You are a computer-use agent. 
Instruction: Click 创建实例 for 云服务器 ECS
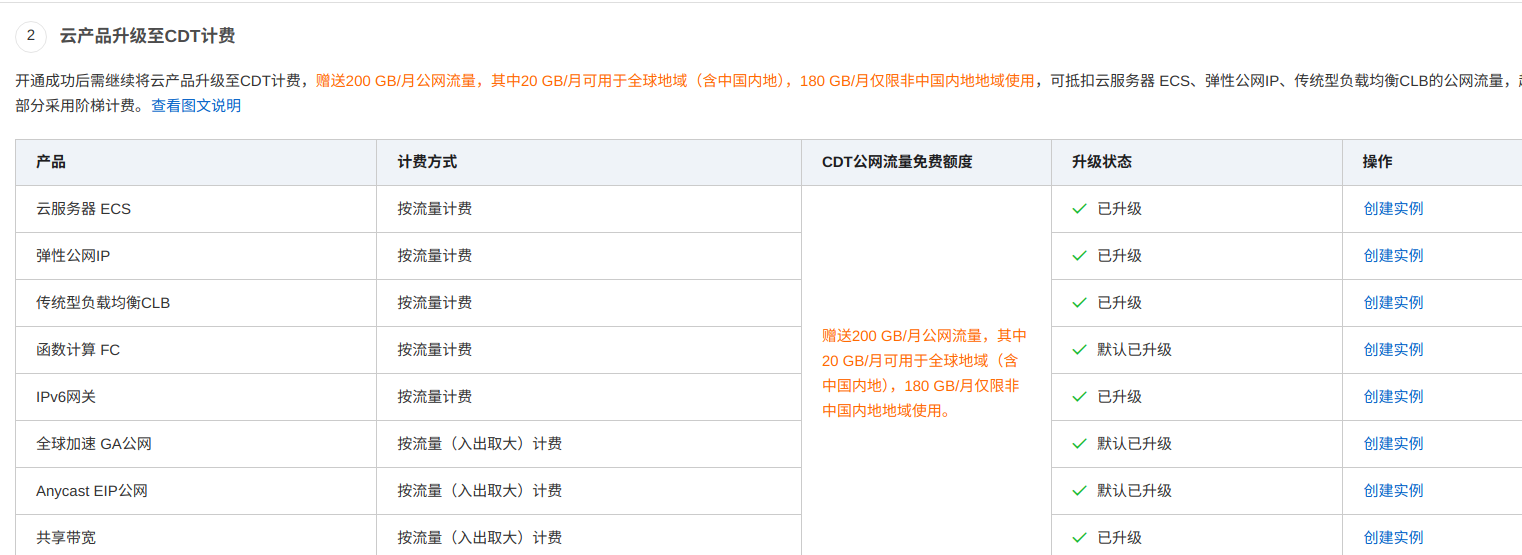click(x=1393, y=209)
